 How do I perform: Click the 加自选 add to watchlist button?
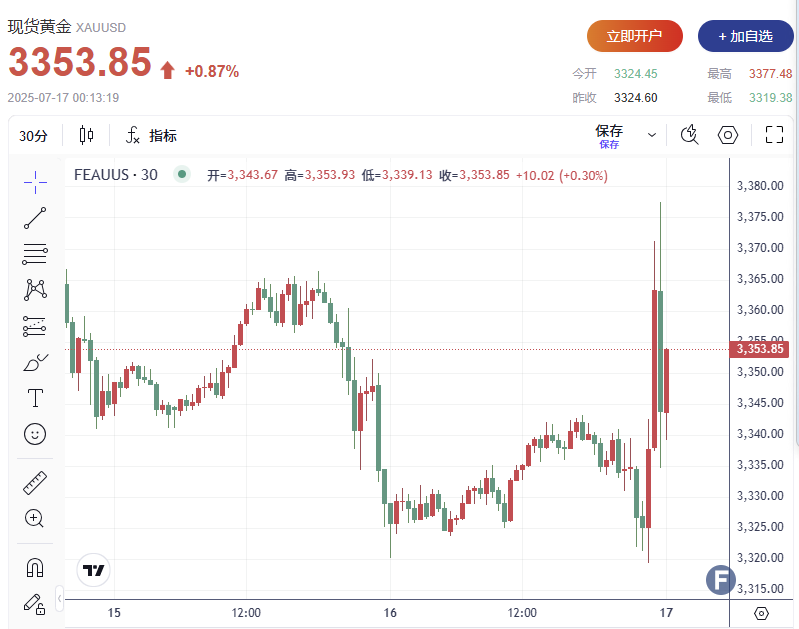745,36
